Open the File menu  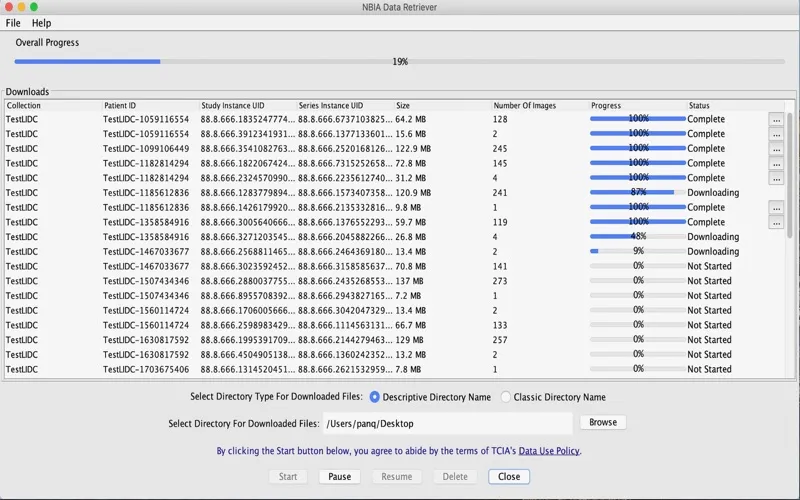(x=13, y=23)
